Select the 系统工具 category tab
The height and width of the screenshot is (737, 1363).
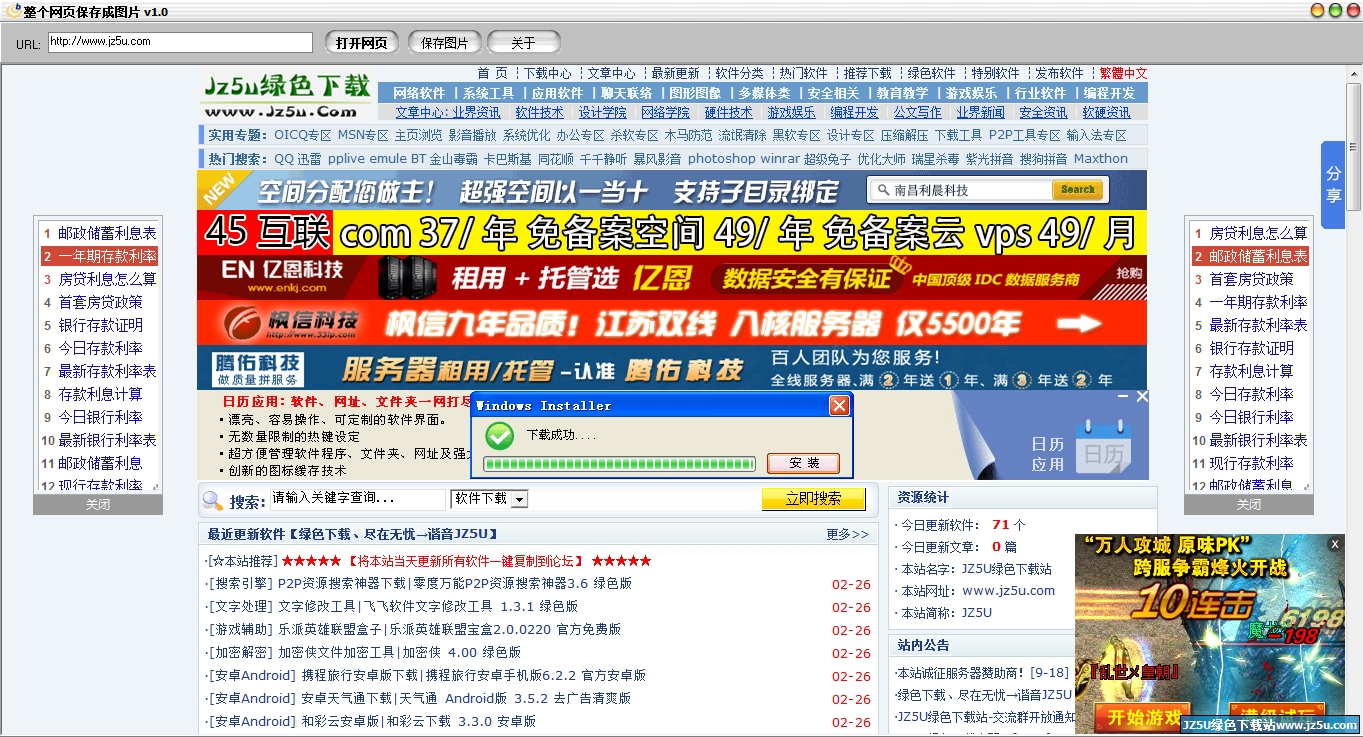coord(488,93)
